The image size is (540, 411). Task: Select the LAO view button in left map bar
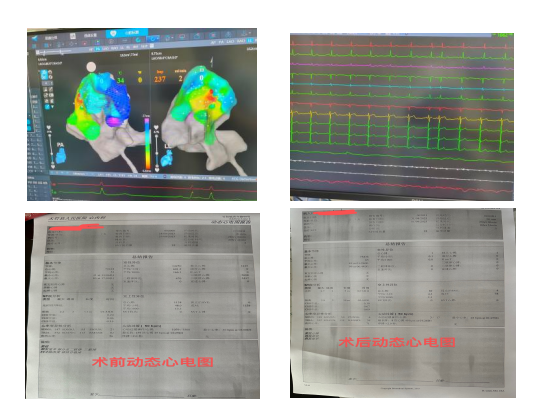click(106, 49)
